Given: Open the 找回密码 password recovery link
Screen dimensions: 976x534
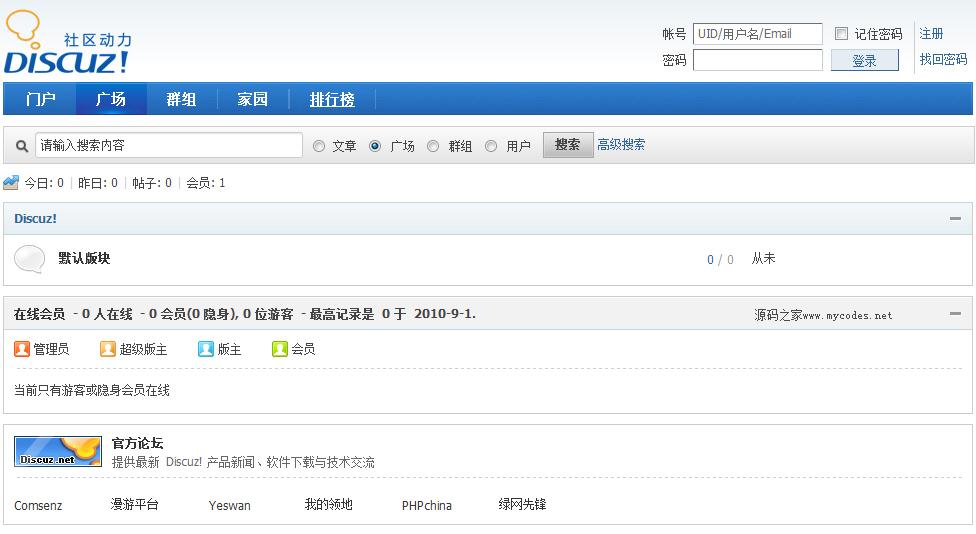Looking at the screenshot, I should (x=943, y=59).
